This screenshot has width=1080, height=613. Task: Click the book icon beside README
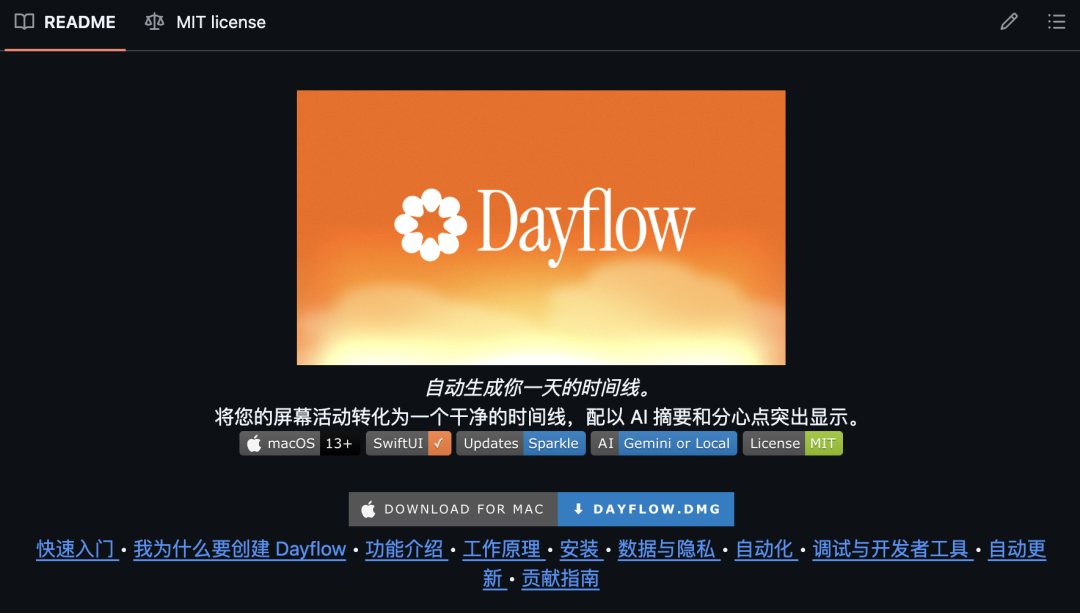23,21
